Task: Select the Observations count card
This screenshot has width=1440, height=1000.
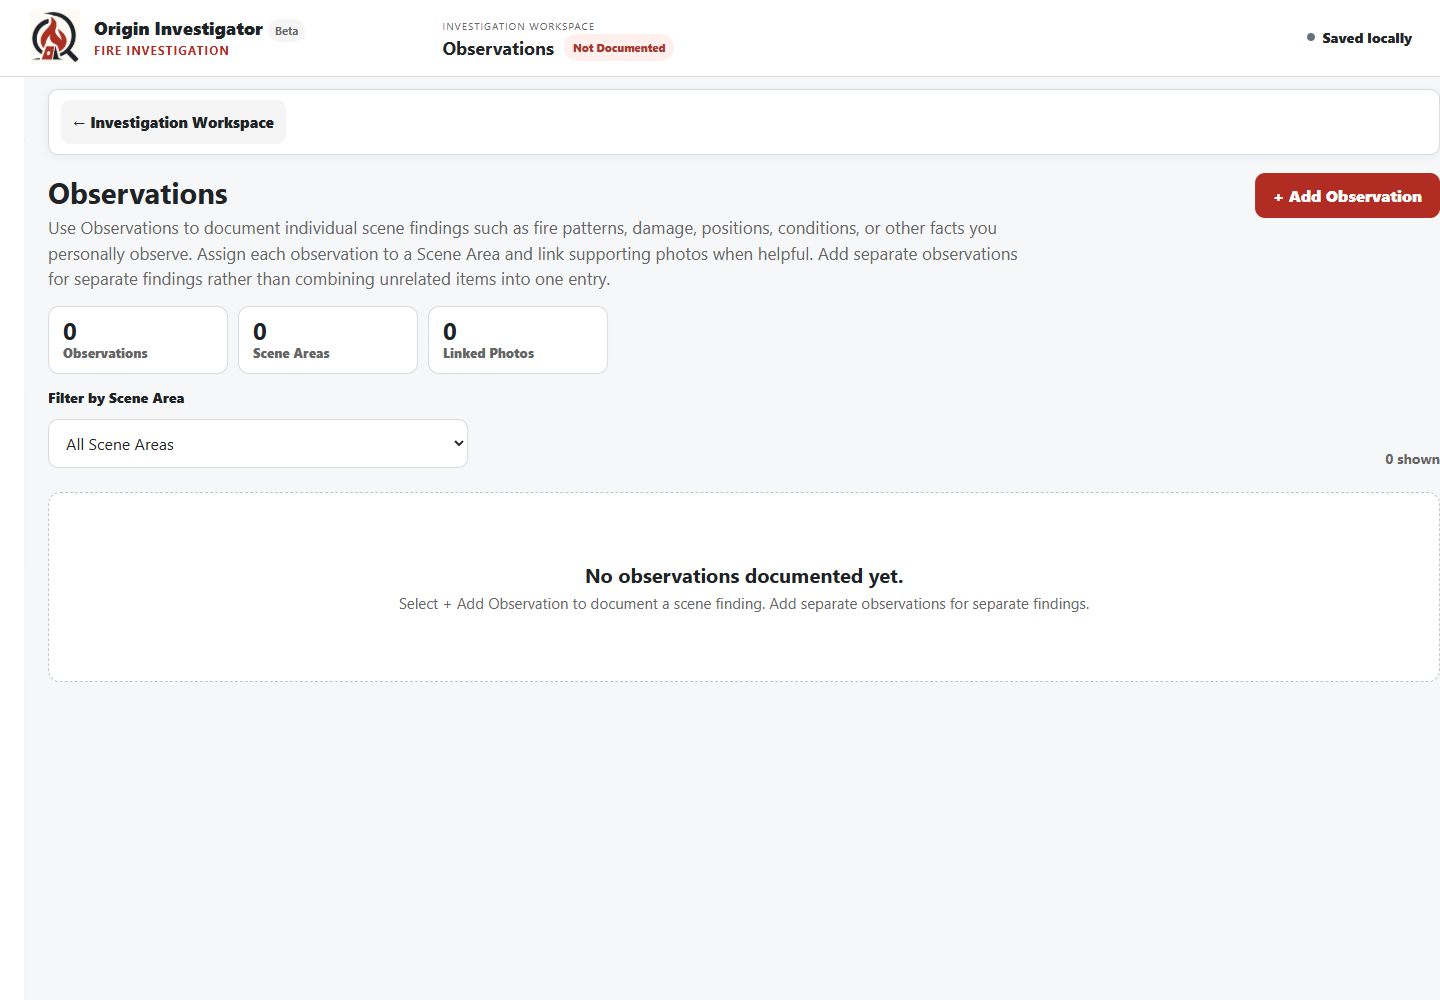Action: pos(138,340)
